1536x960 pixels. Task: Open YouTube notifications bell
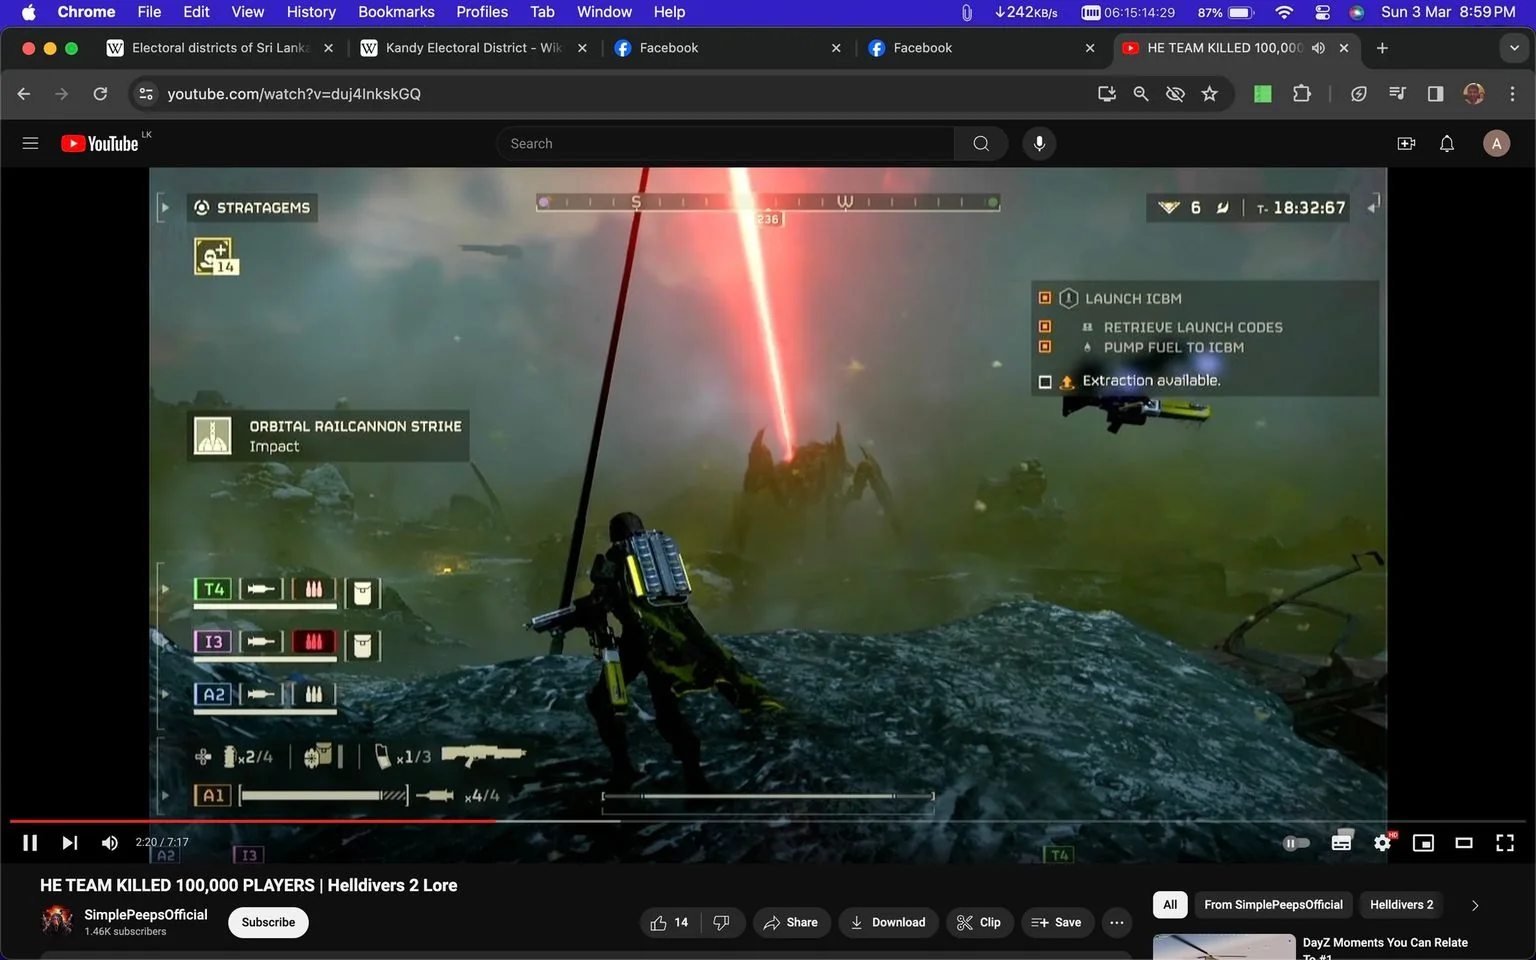coord(1446,143)
